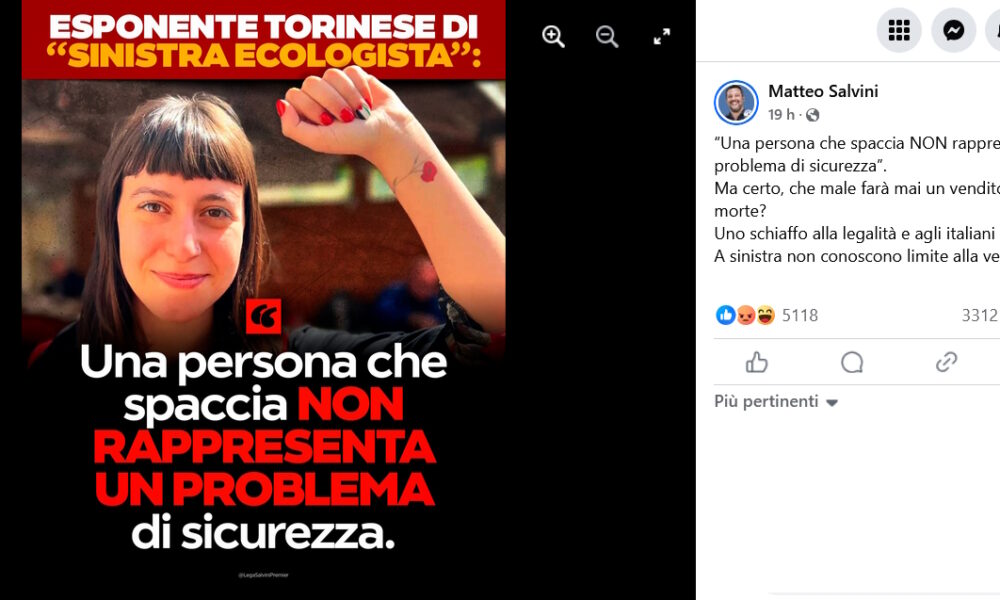Click the dropdown arrow next to Più pertinenti
Viewport: 1000px width, 600px height.
pos(831,402)
